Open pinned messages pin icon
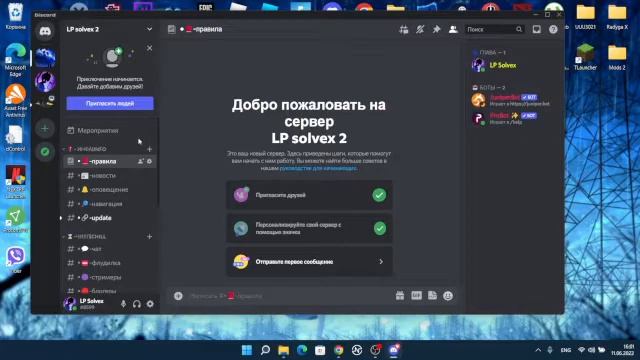The image size is (640, 360). 436,29
